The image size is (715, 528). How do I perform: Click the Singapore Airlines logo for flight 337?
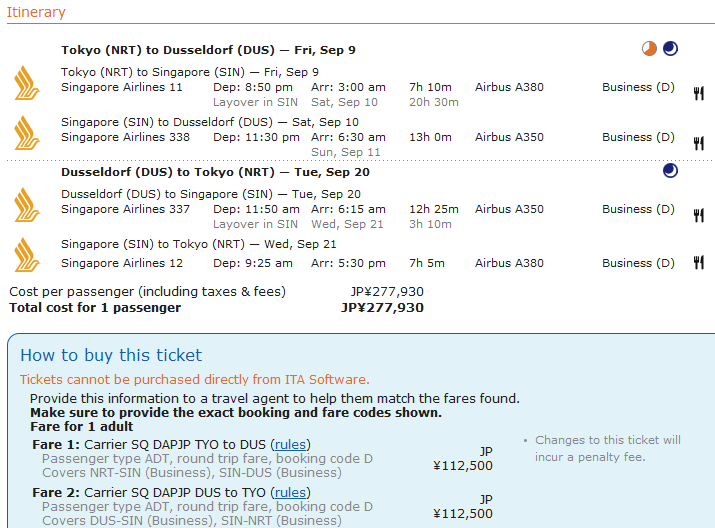click(26, 203)
